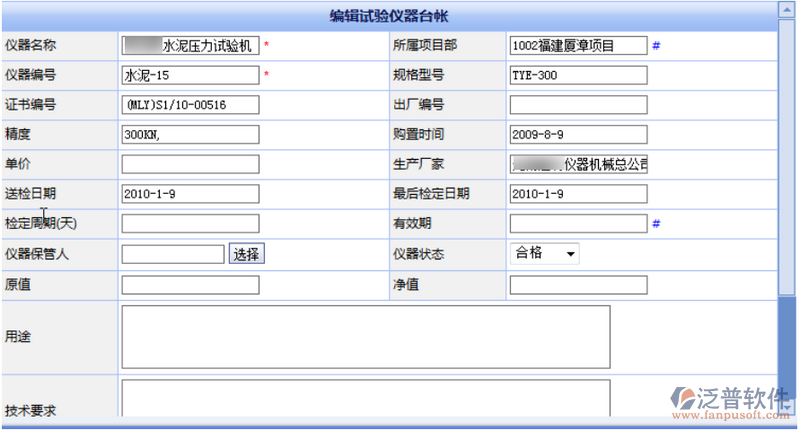The image size is (800, 431).
Task: Focus the empty 出厂编号 input field
Action: point(578,105)
